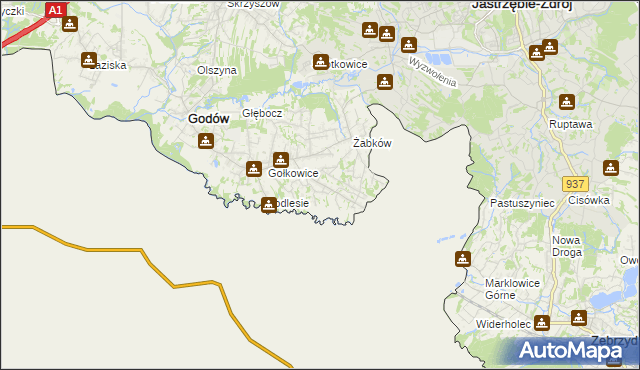
Task: Click the Marklowice Górne place label
Action: [512, 289]
